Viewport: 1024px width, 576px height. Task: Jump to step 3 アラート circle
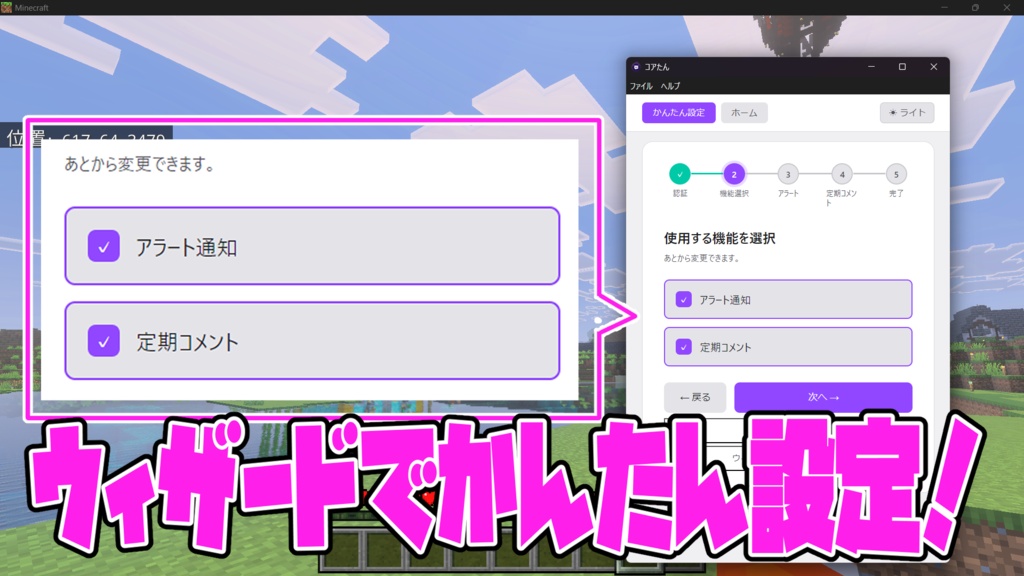pos(788,174)
